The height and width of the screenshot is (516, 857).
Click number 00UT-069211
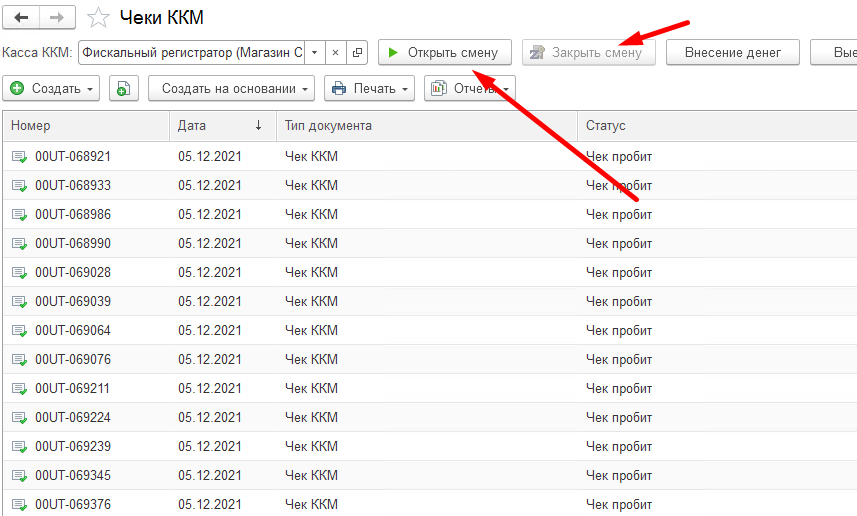73,388
